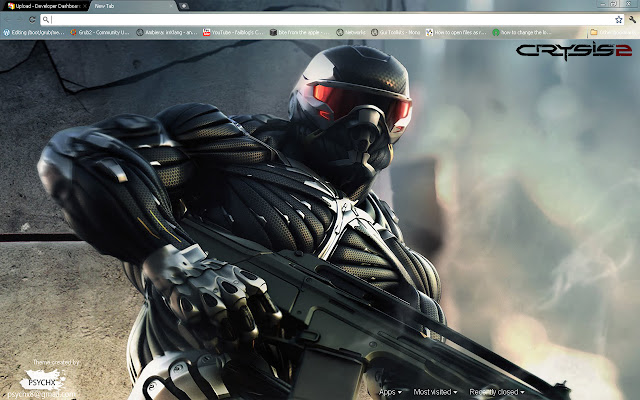Go forward with the forward arrow
The height and width of the screenshot is (400, 640).
[x=20, y=19]
